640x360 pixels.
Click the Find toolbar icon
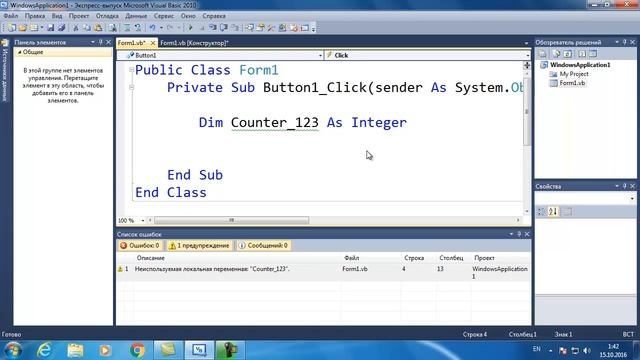pyautogui.click(x=112, y=28)
